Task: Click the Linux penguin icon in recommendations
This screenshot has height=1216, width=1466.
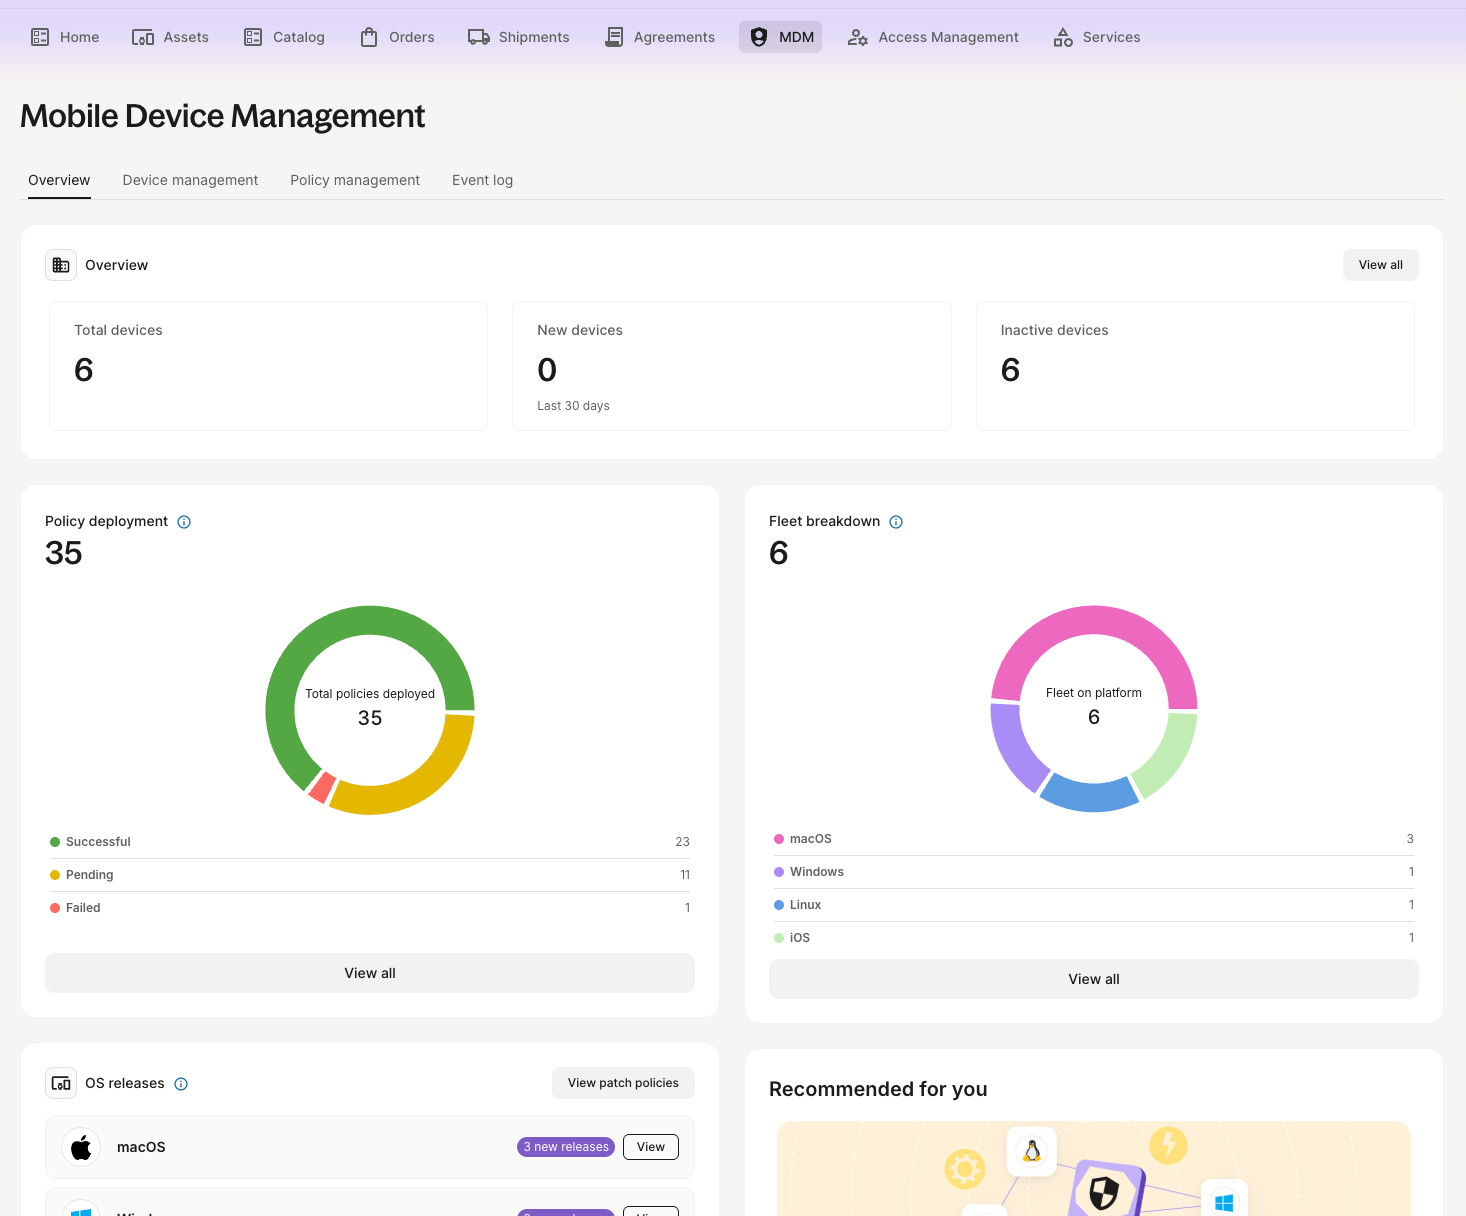Action: (1032, 1151)
